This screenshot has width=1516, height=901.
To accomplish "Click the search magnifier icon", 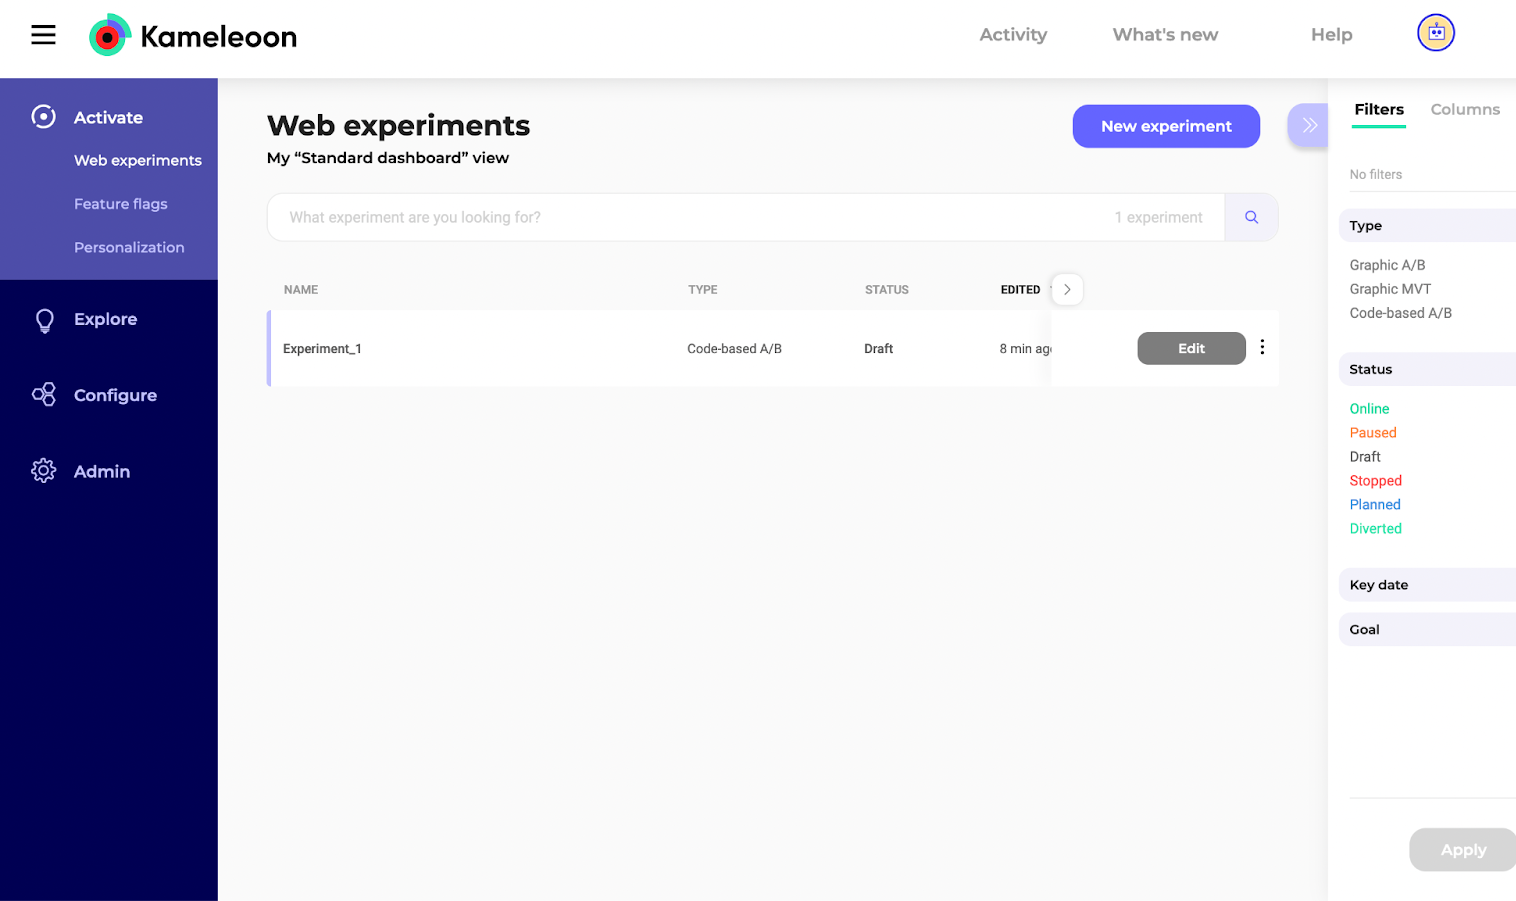I will click(1251, 217).
